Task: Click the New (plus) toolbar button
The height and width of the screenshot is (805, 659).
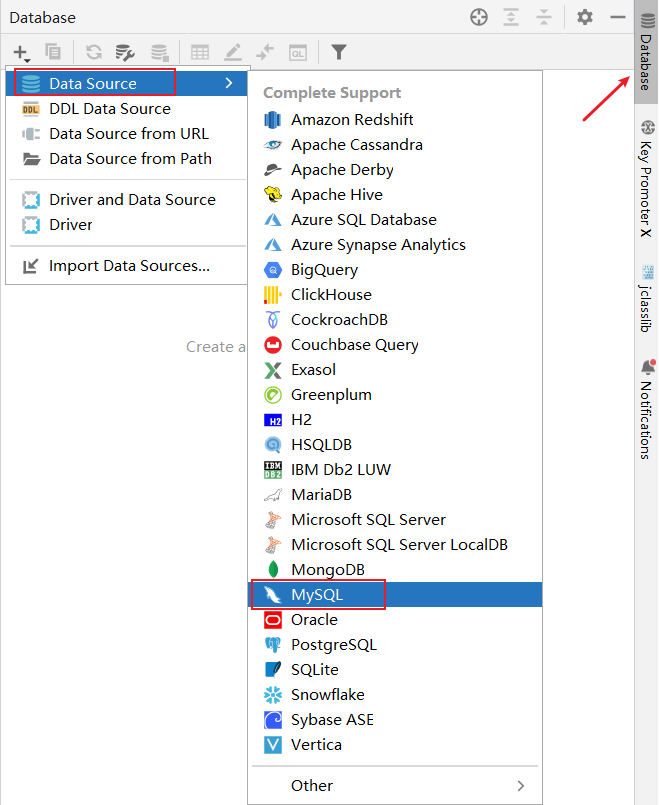Action: pos(20,52)
